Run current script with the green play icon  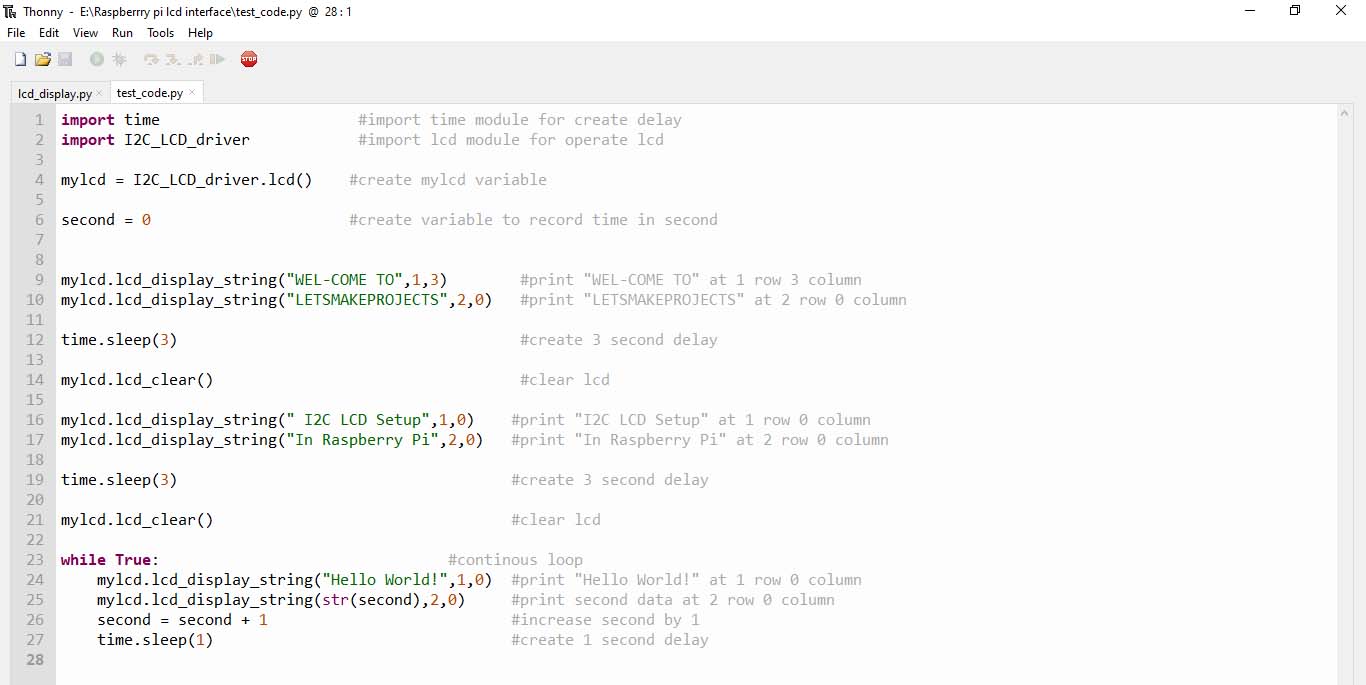pos(97,60)
